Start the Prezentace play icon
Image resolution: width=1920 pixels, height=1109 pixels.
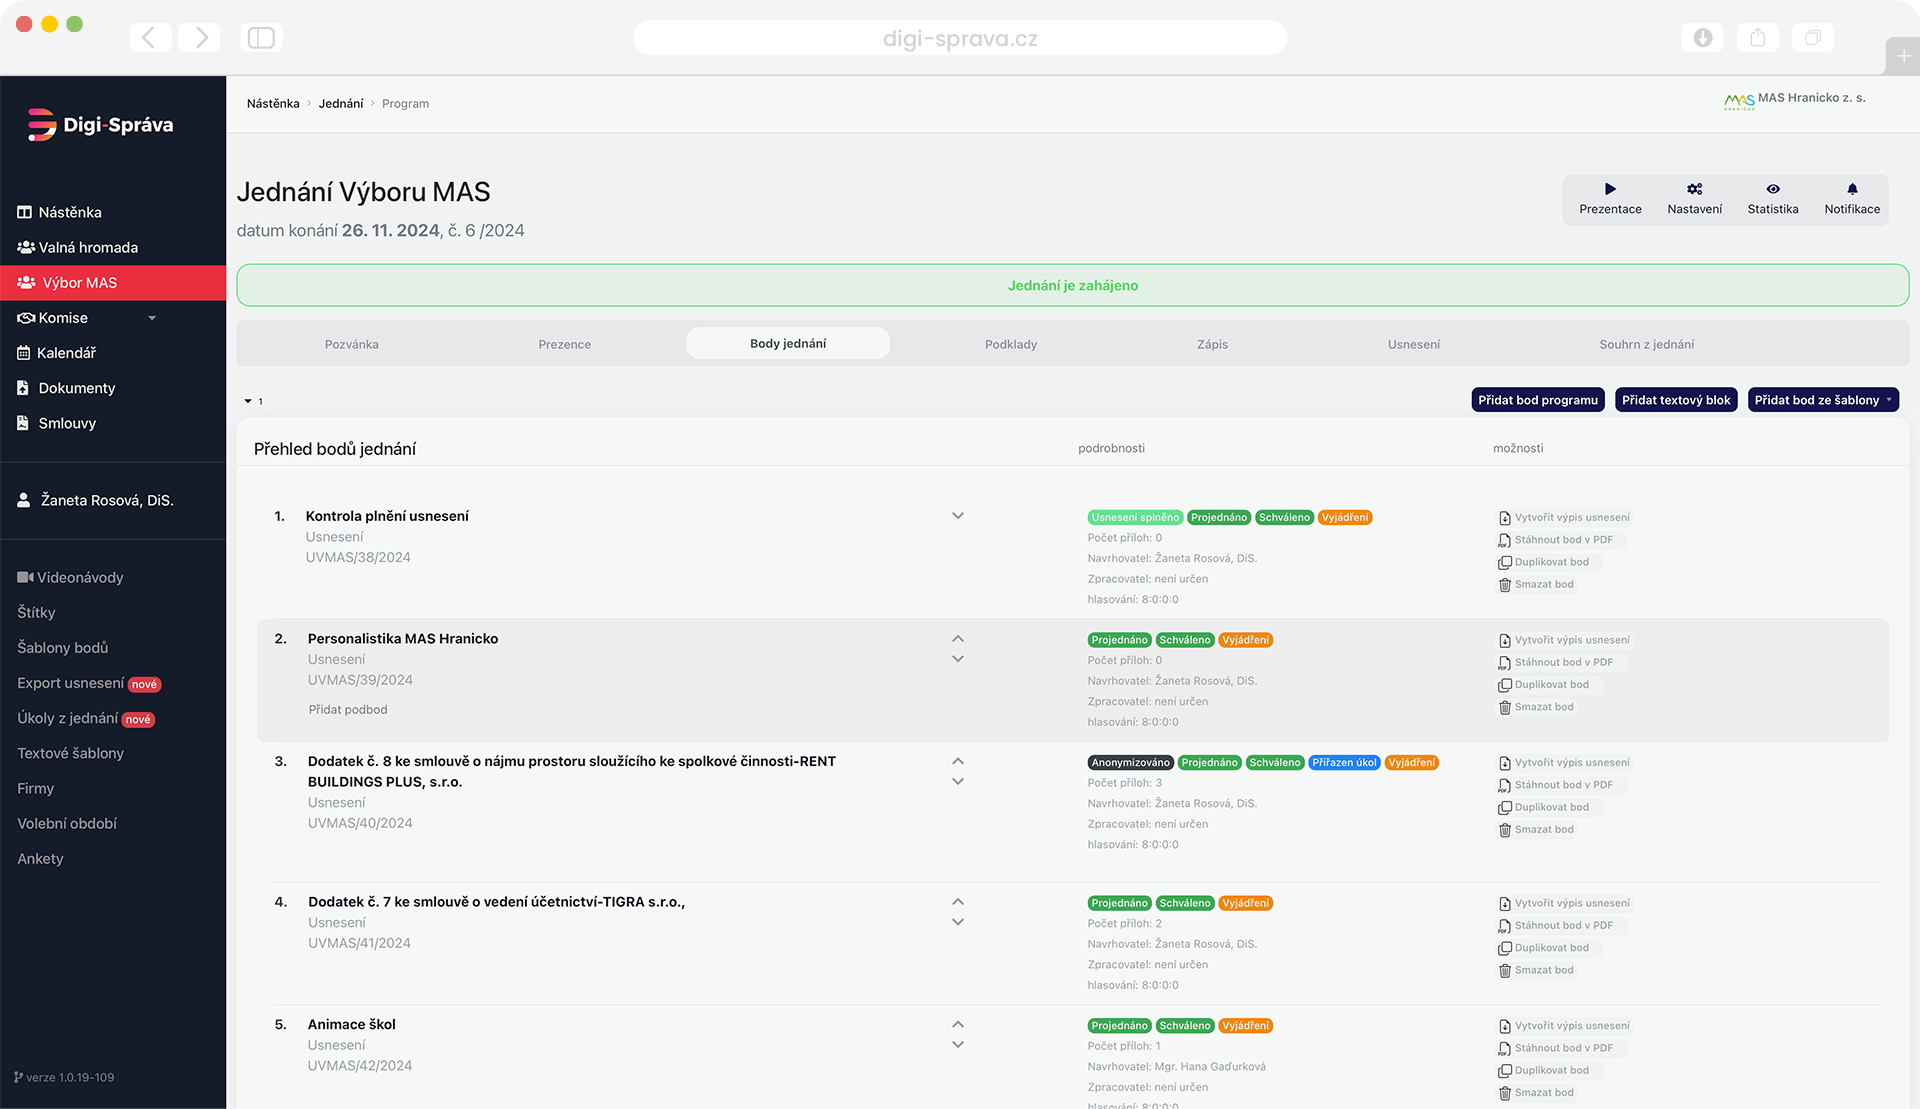1610,189
